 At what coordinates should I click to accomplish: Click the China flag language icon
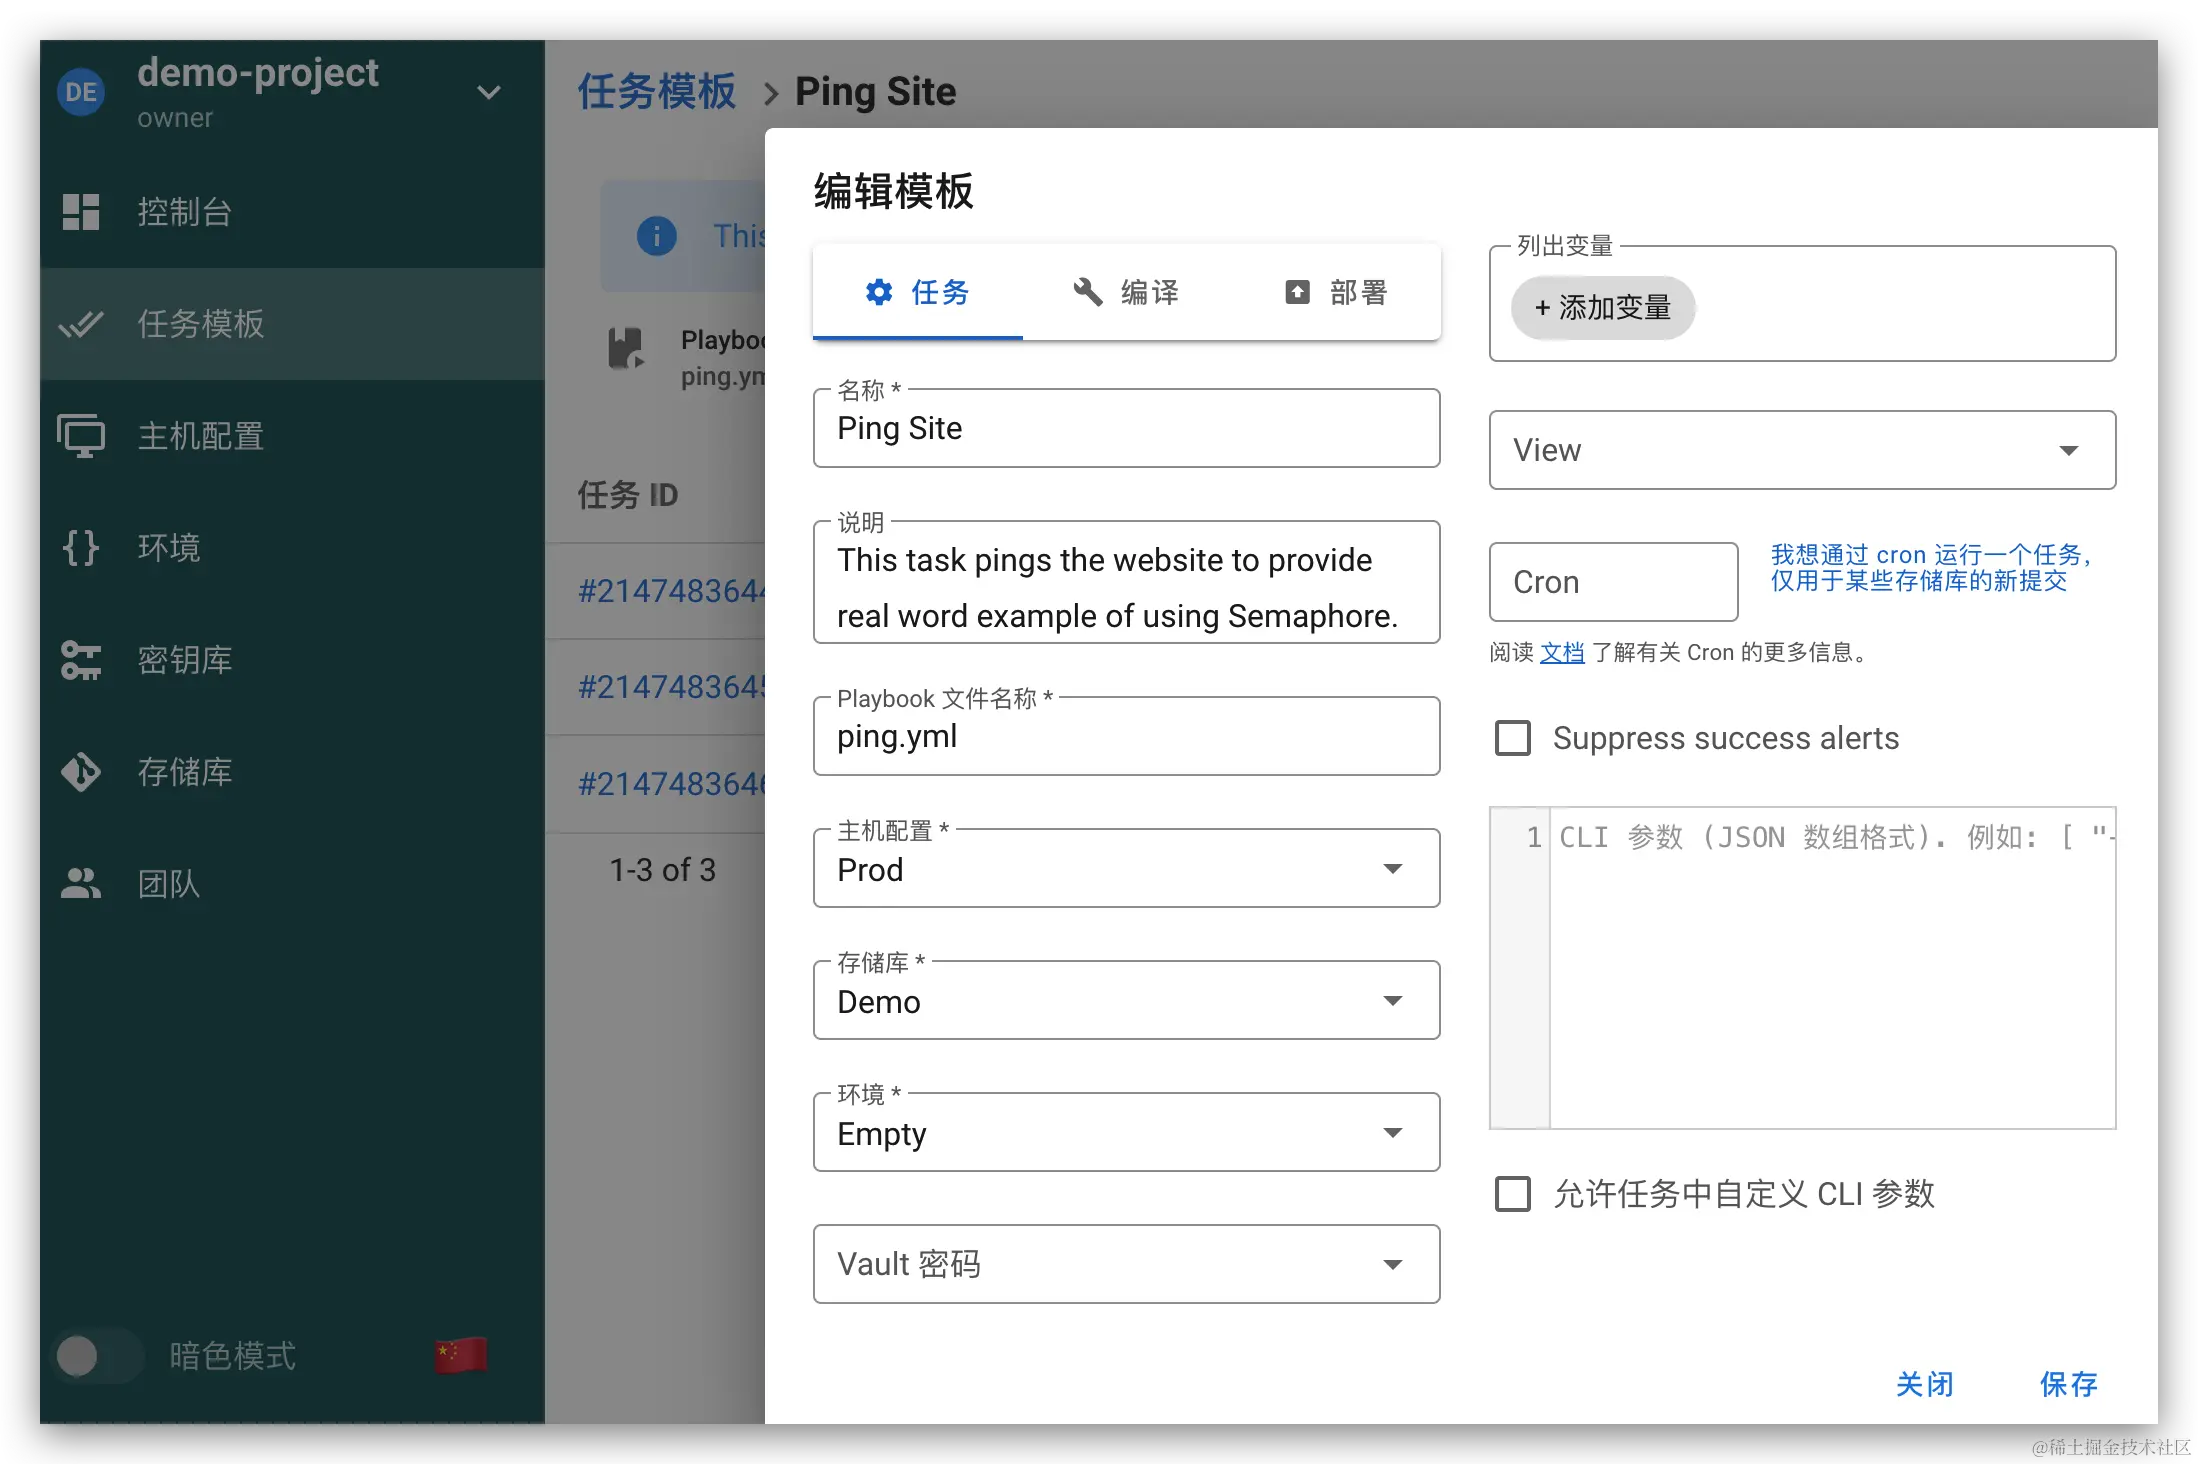460,1356
